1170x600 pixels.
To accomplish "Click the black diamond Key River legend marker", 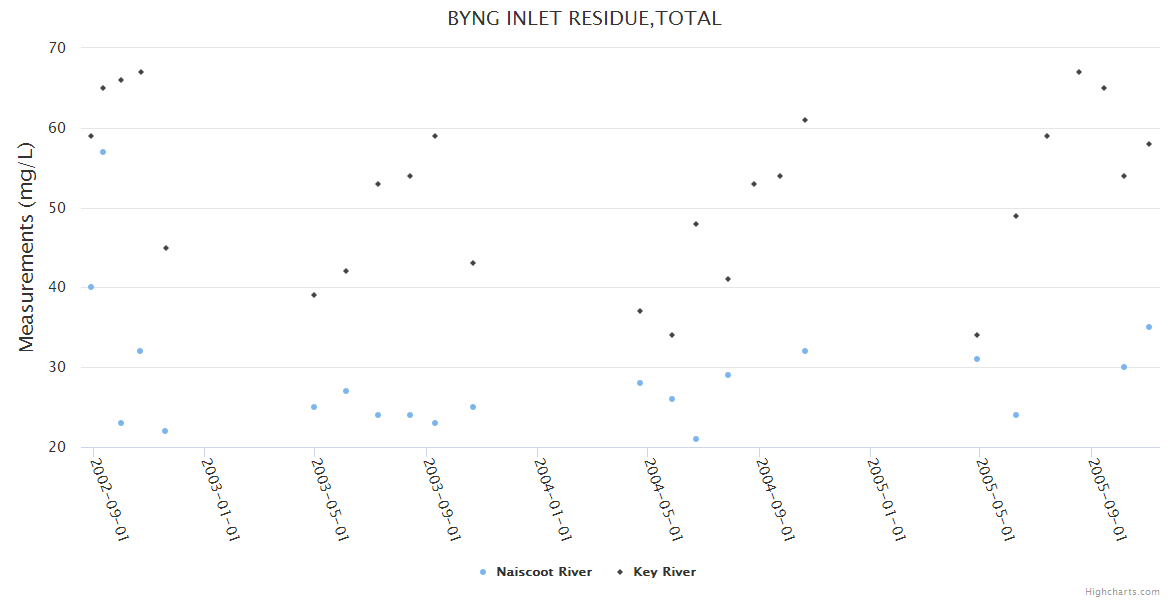I will tap(620, 572).
